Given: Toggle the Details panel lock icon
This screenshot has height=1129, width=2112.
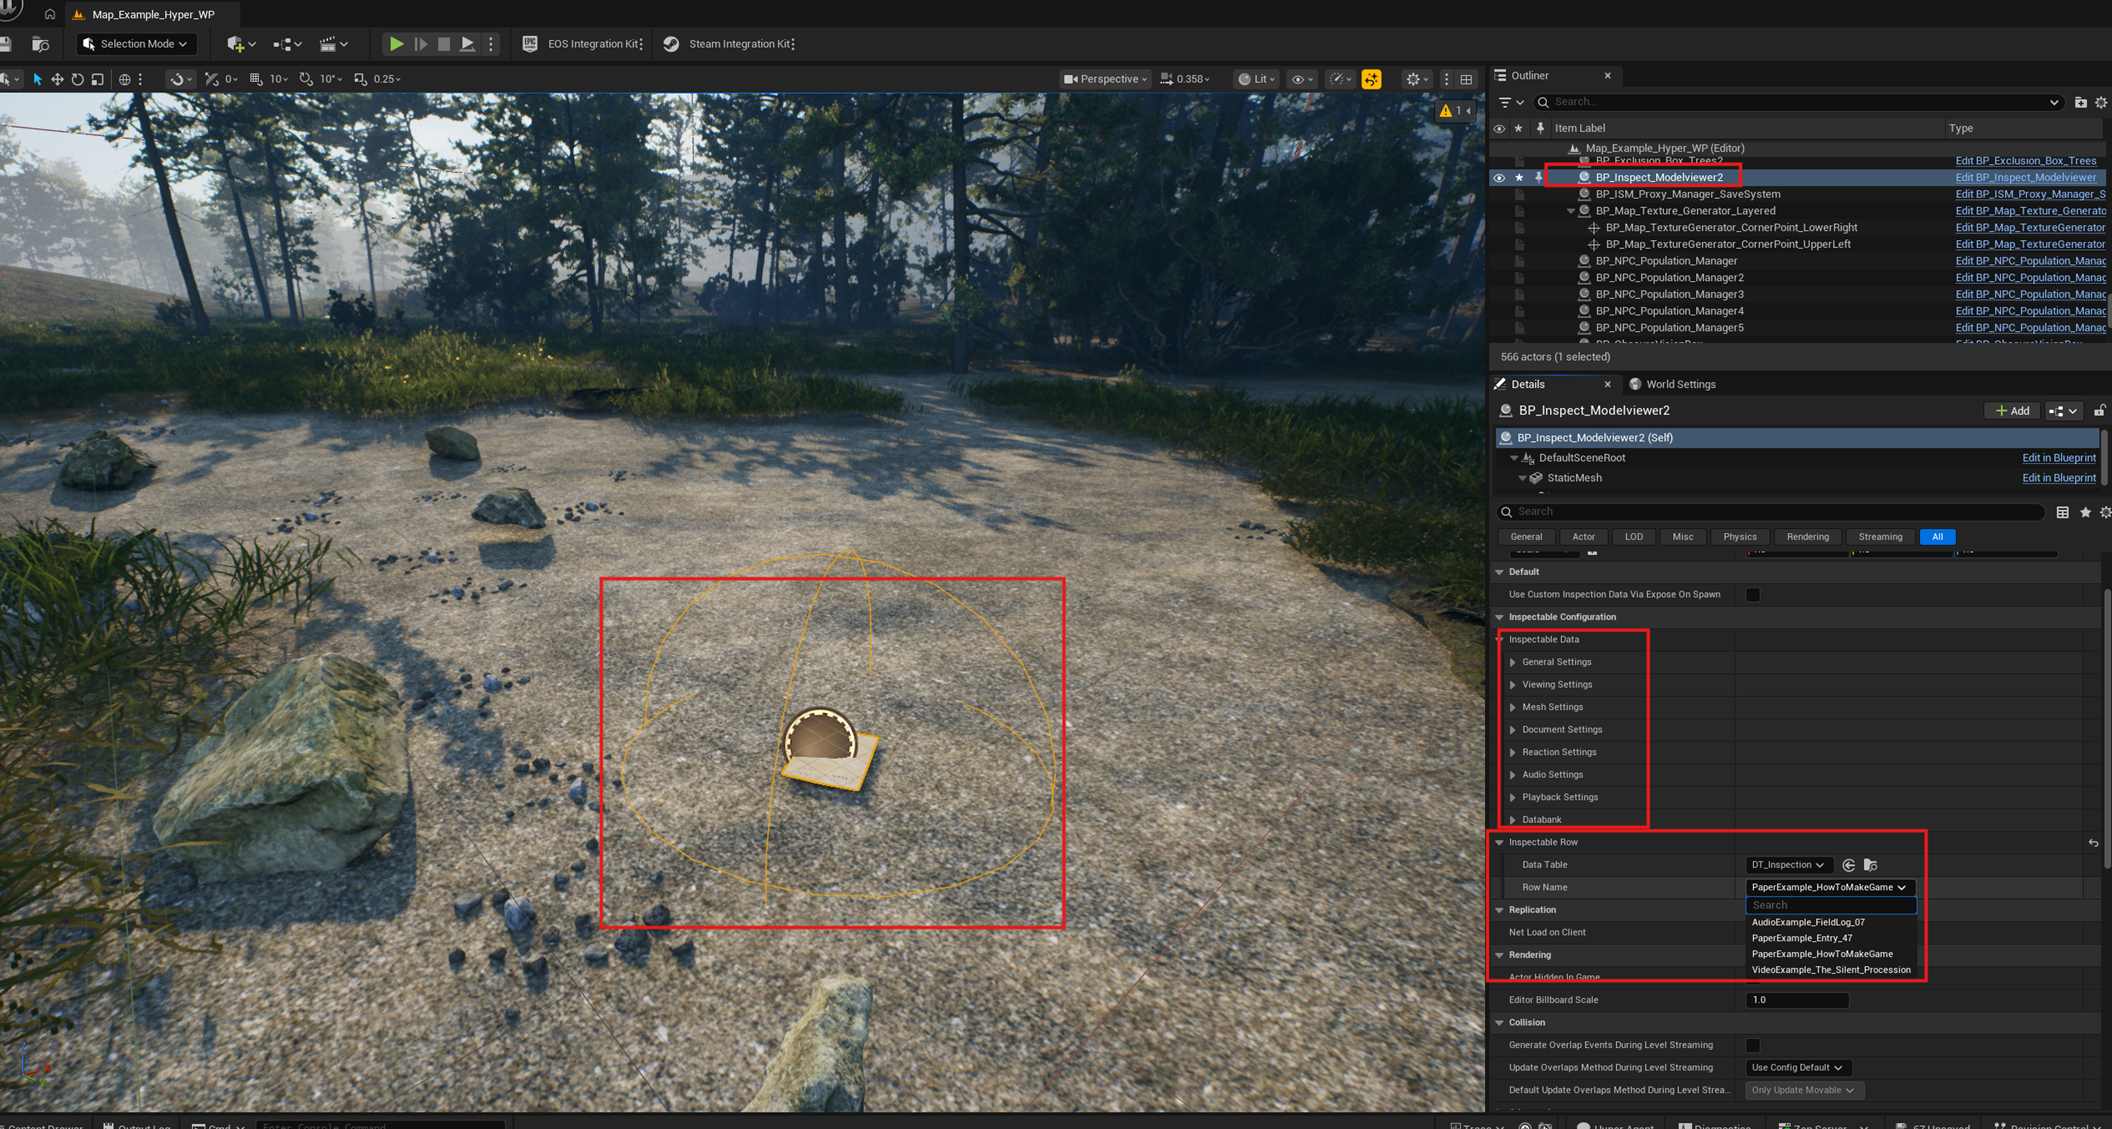Looking at the screenshot, I should click(x=2099, y=411).
